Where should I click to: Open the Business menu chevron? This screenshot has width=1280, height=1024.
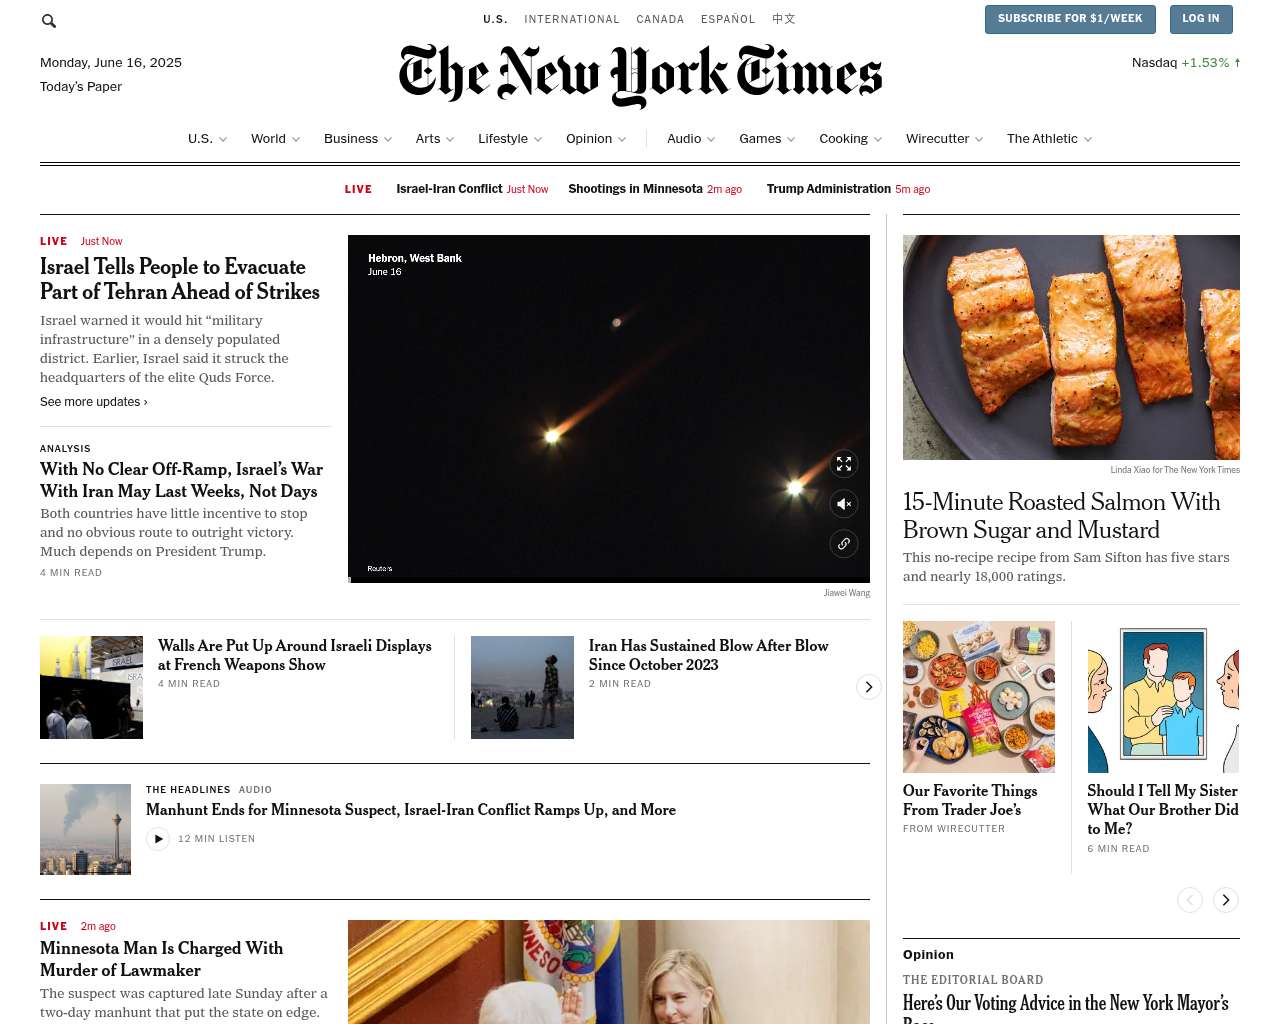coord(388,140)
